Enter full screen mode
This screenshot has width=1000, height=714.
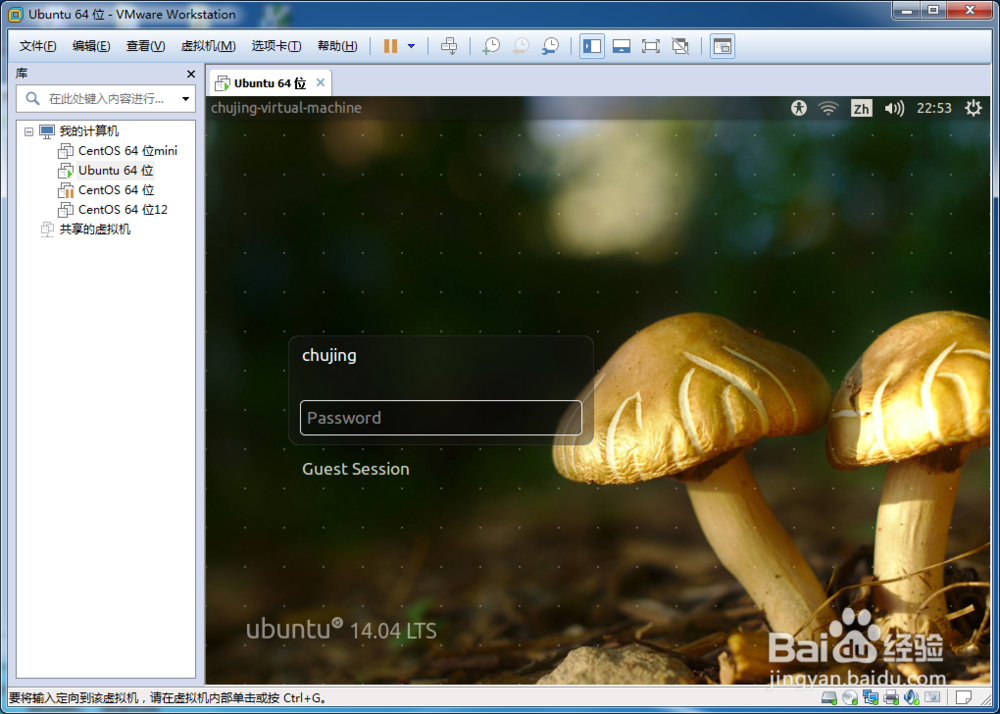651,46
